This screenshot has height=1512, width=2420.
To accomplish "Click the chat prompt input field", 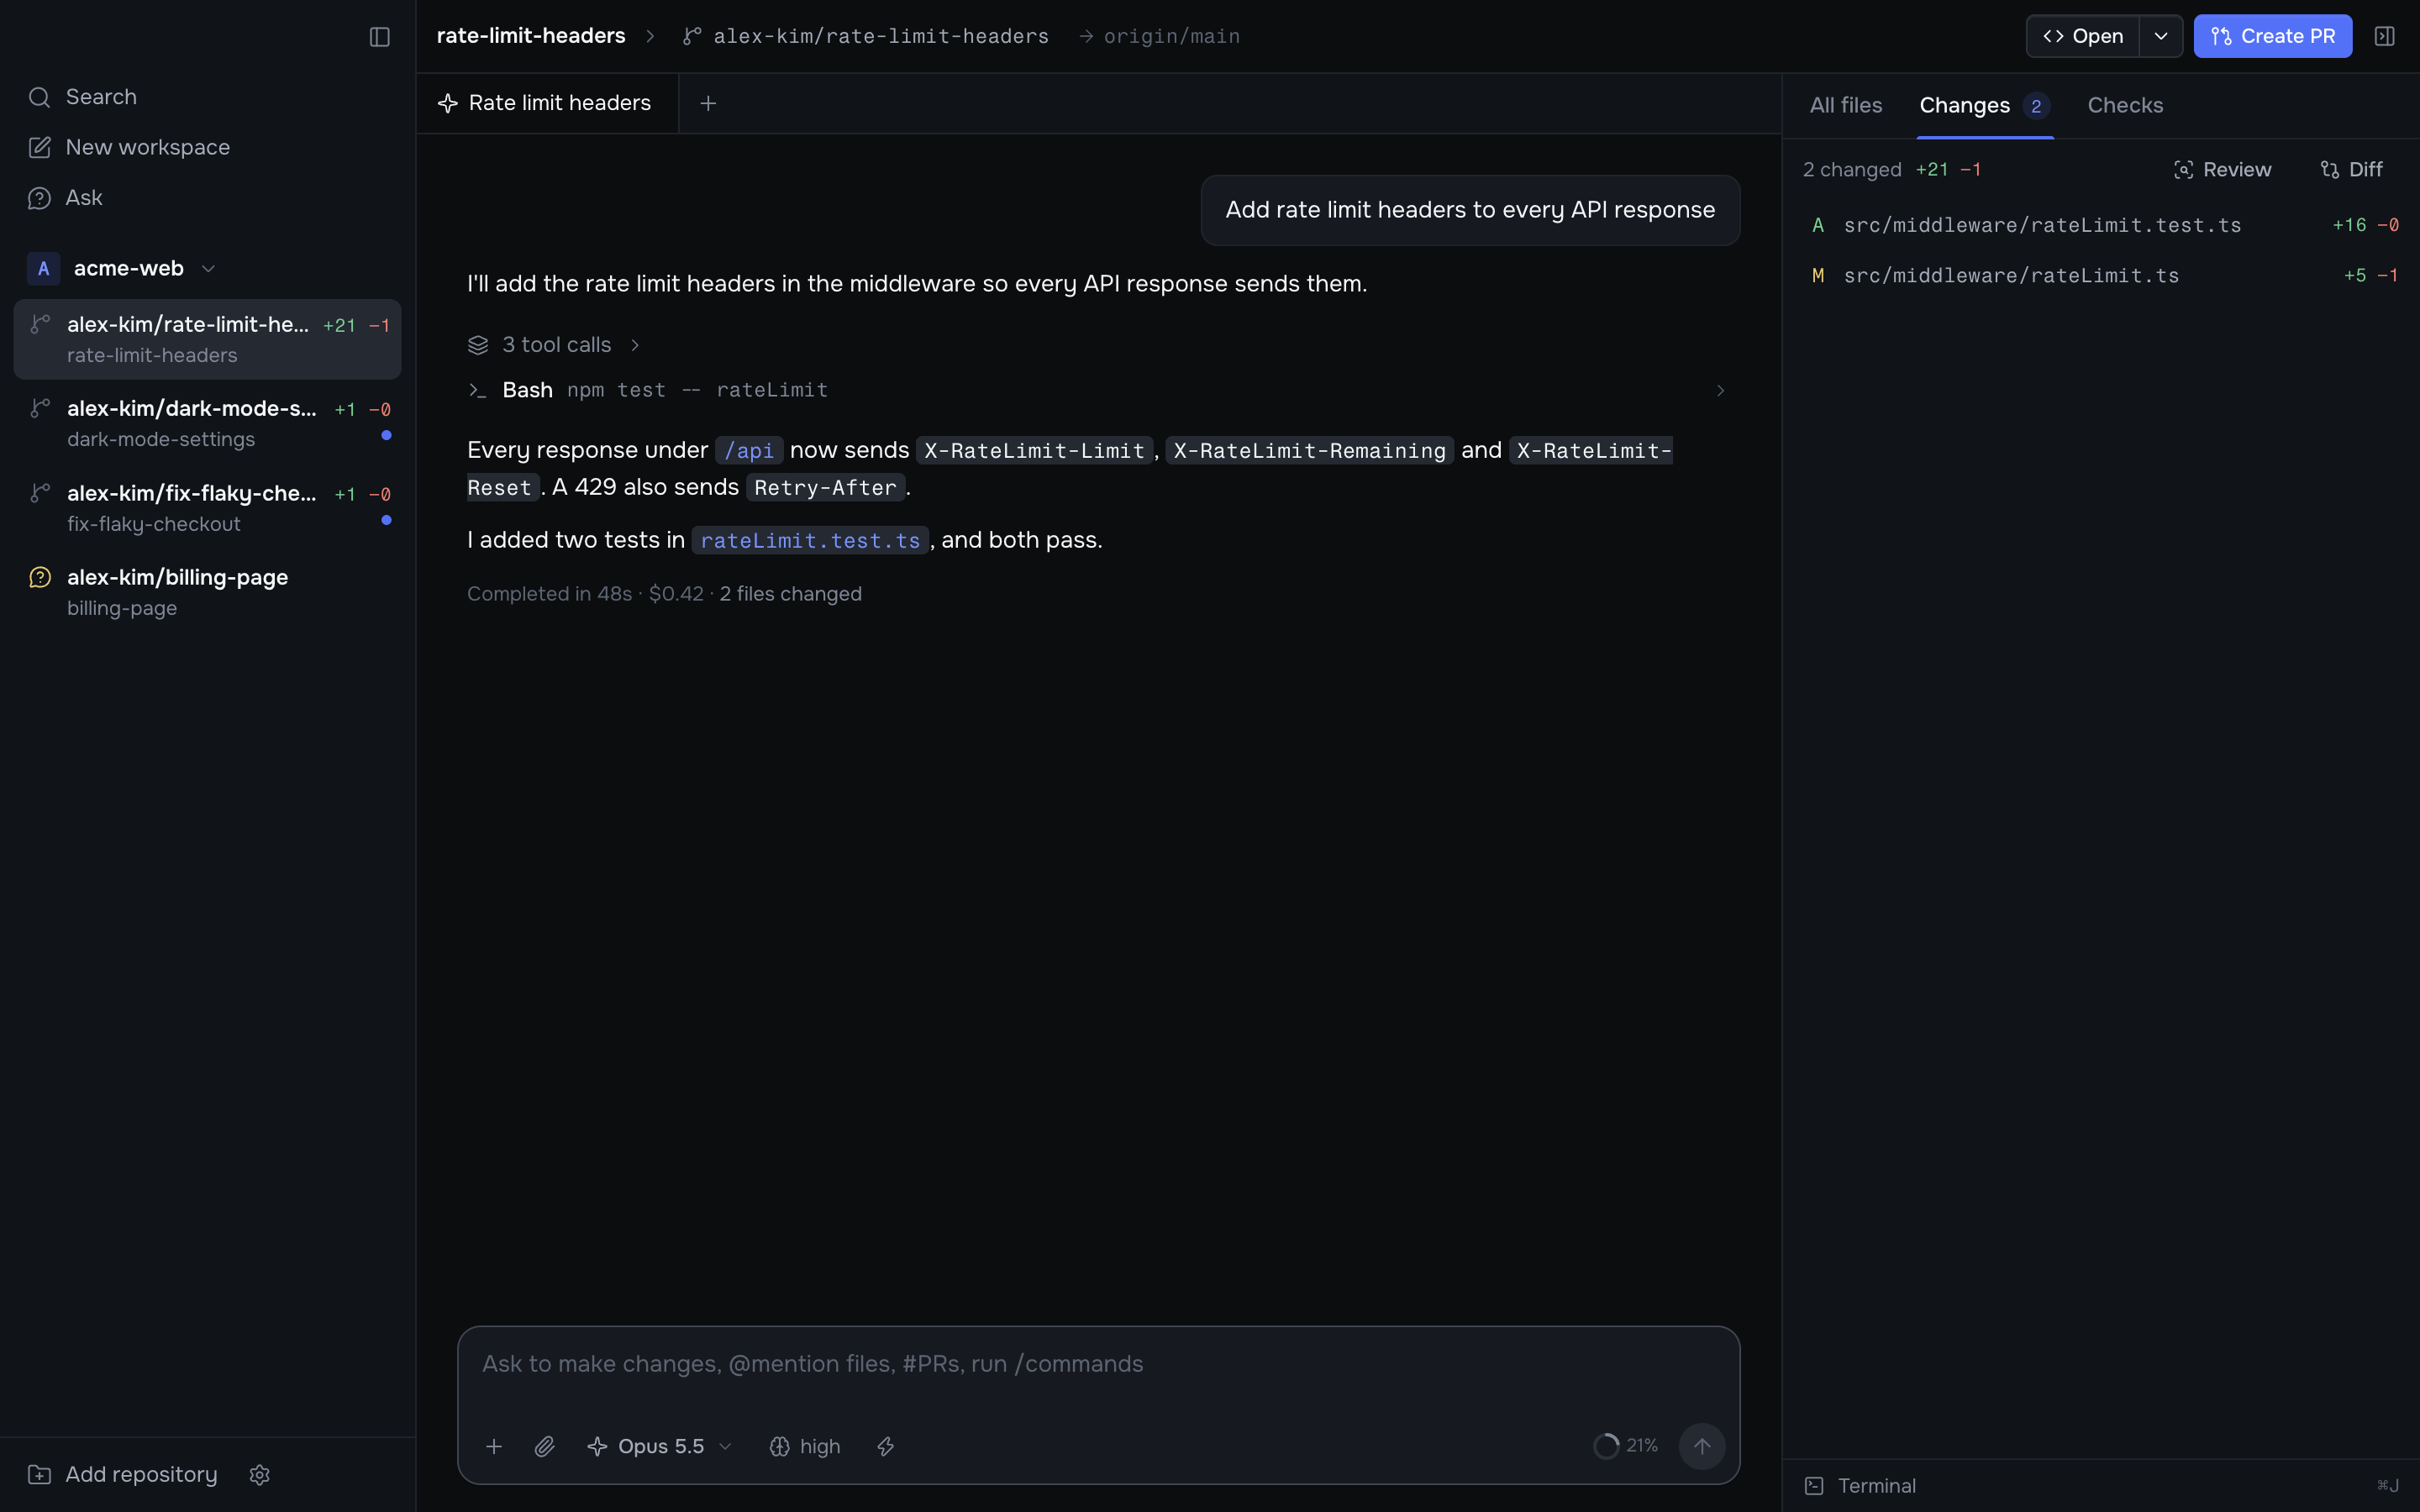I will pos(1098,1364).
